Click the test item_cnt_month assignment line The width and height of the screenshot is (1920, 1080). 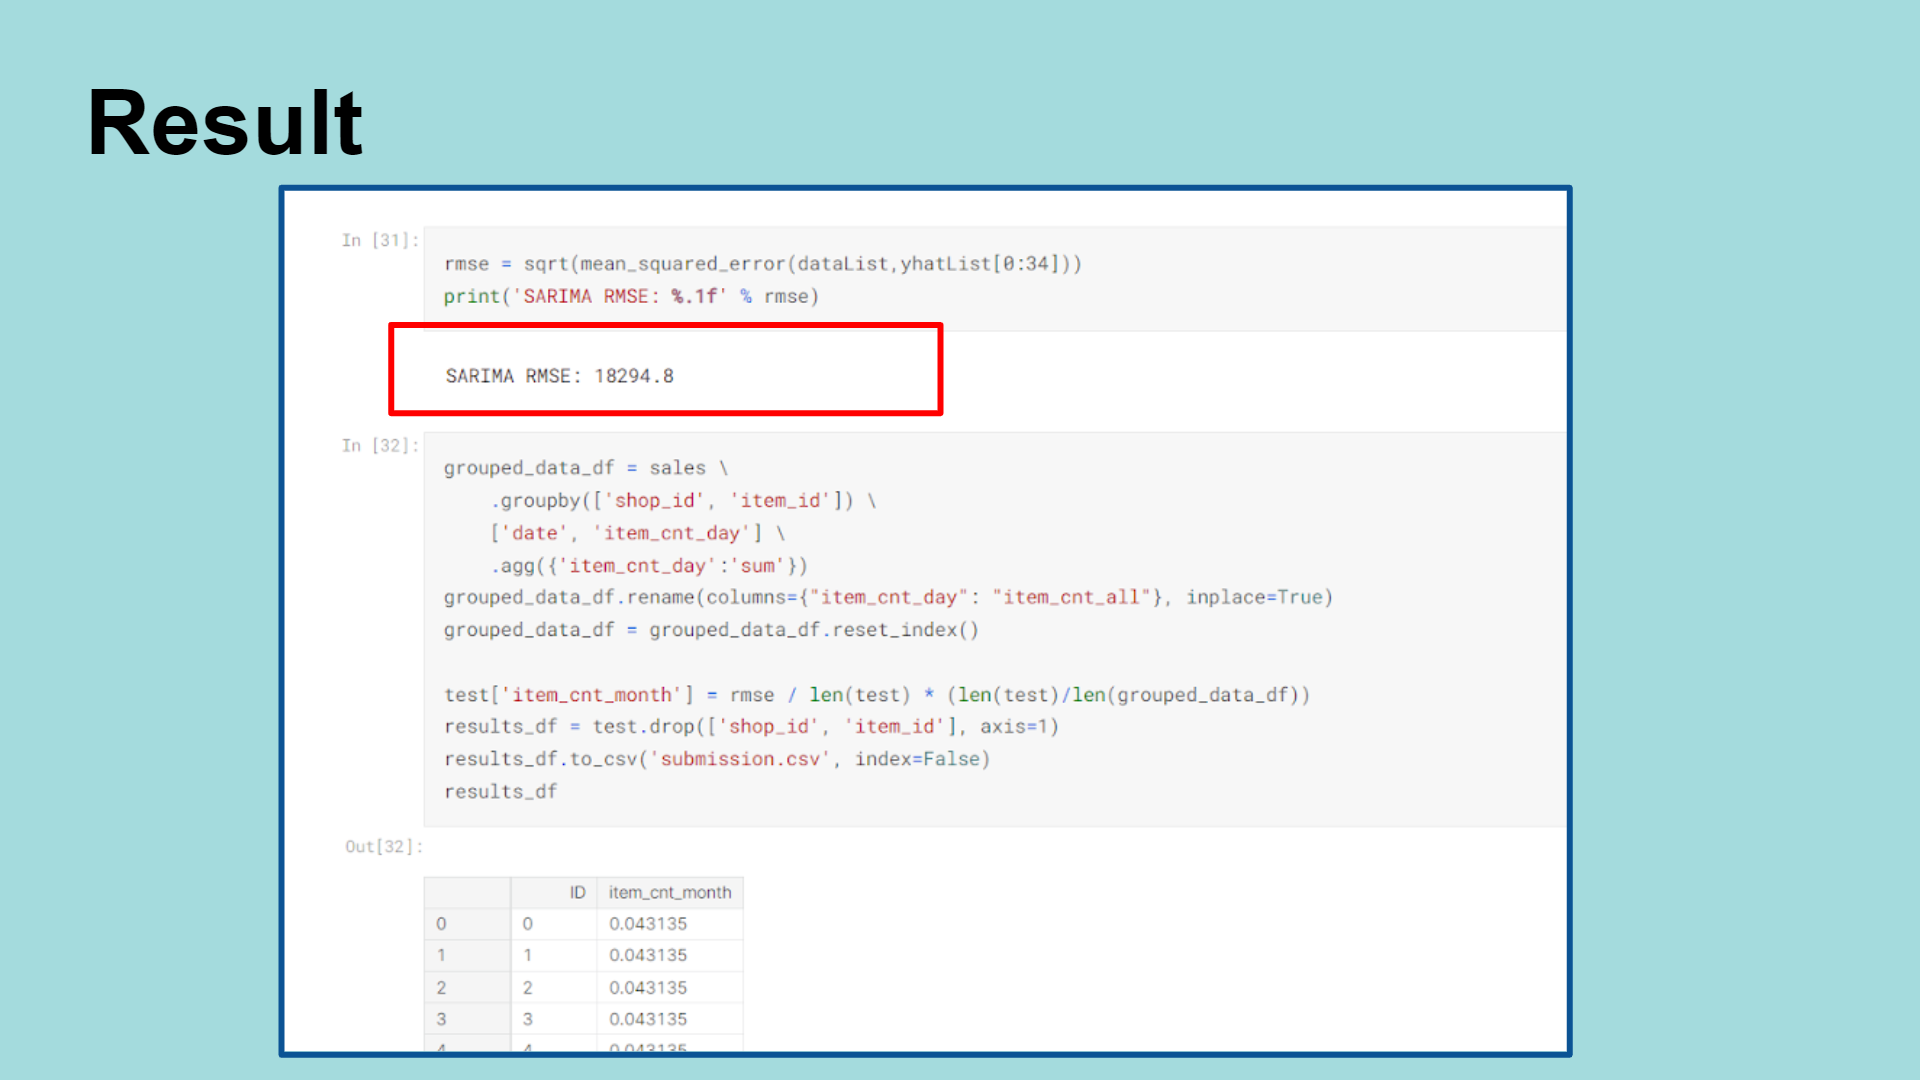[x=876, y=695]
